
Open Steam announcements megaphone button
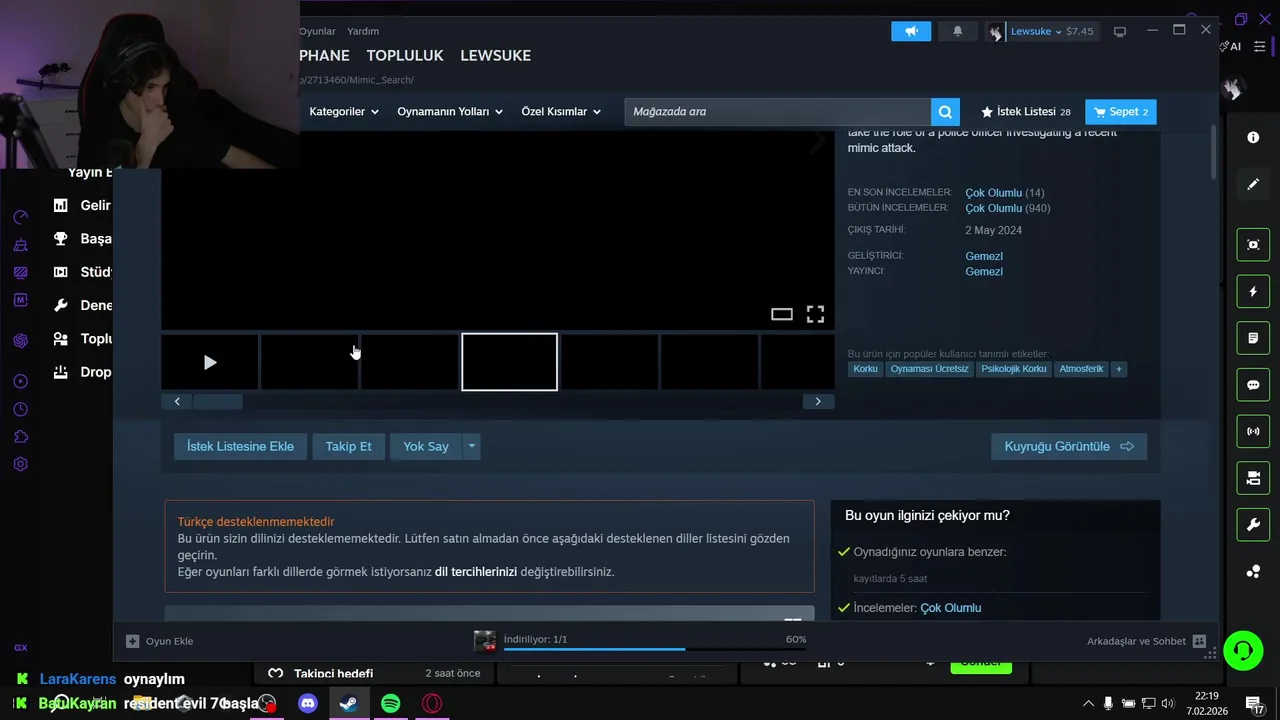[x=911, y=31]
